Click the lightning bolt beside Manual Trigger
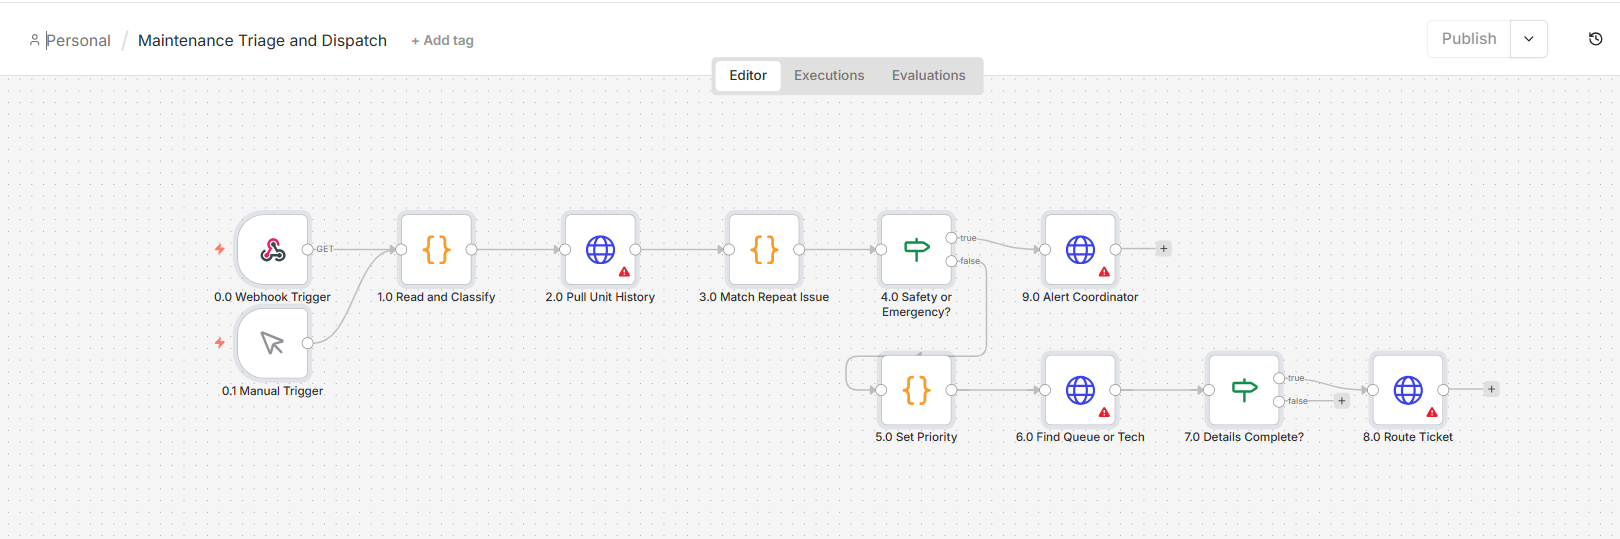The width and height of the screenshot is (1620, 539). [x=220, y=343]
